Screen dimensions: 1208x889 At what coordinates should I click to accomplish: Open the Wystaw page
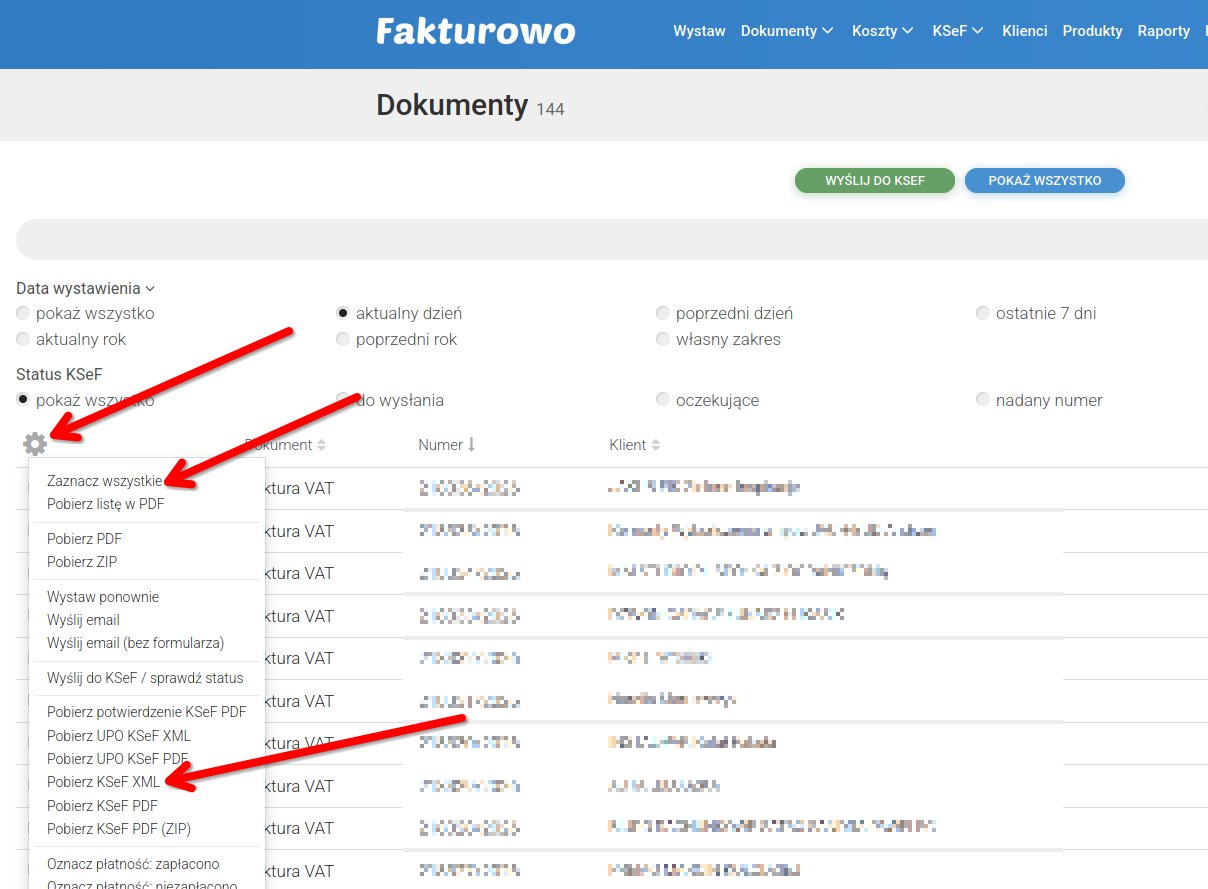pyautogui.click(x=699, y=31)
